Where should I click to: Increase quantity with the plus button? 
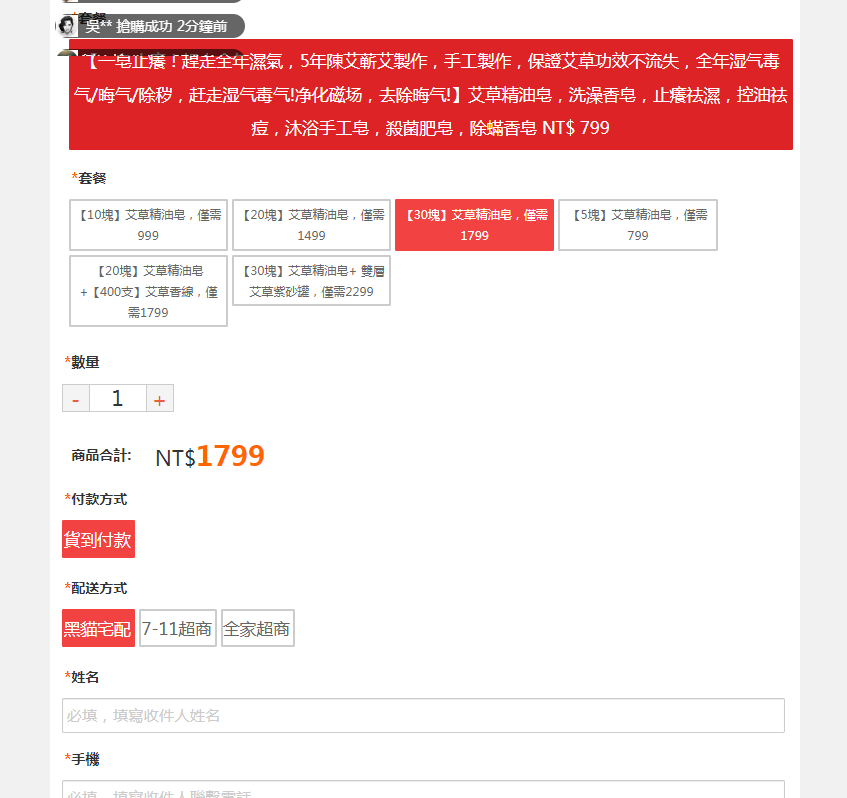click(159, 399)
